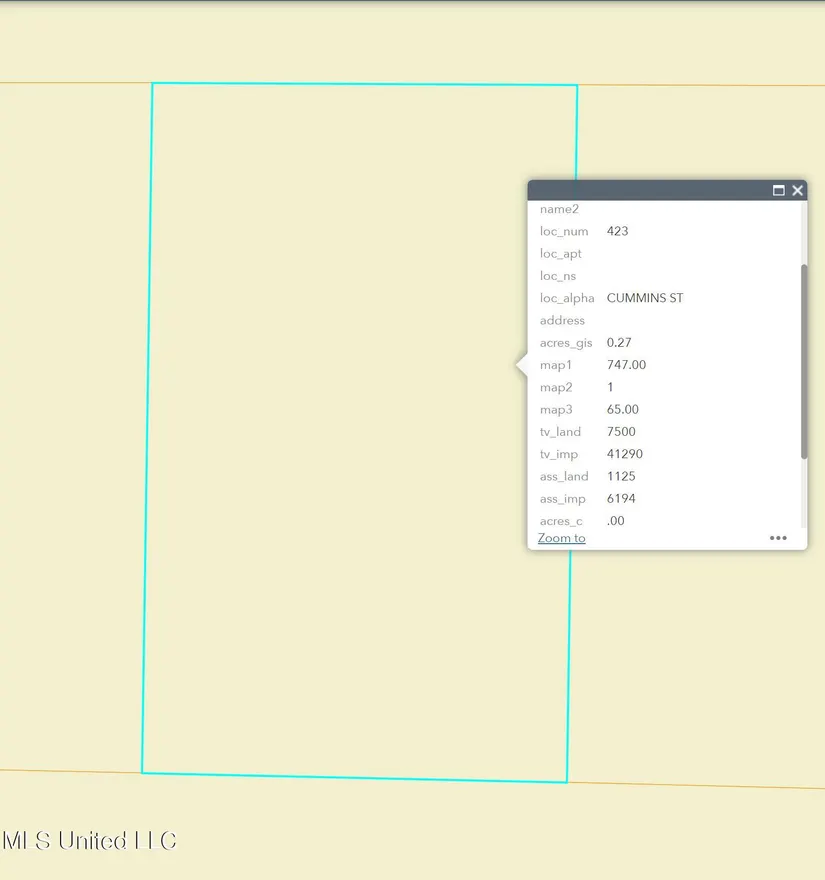
Task: Open the popup's three-dot more options menu
Action: point(778,538)
